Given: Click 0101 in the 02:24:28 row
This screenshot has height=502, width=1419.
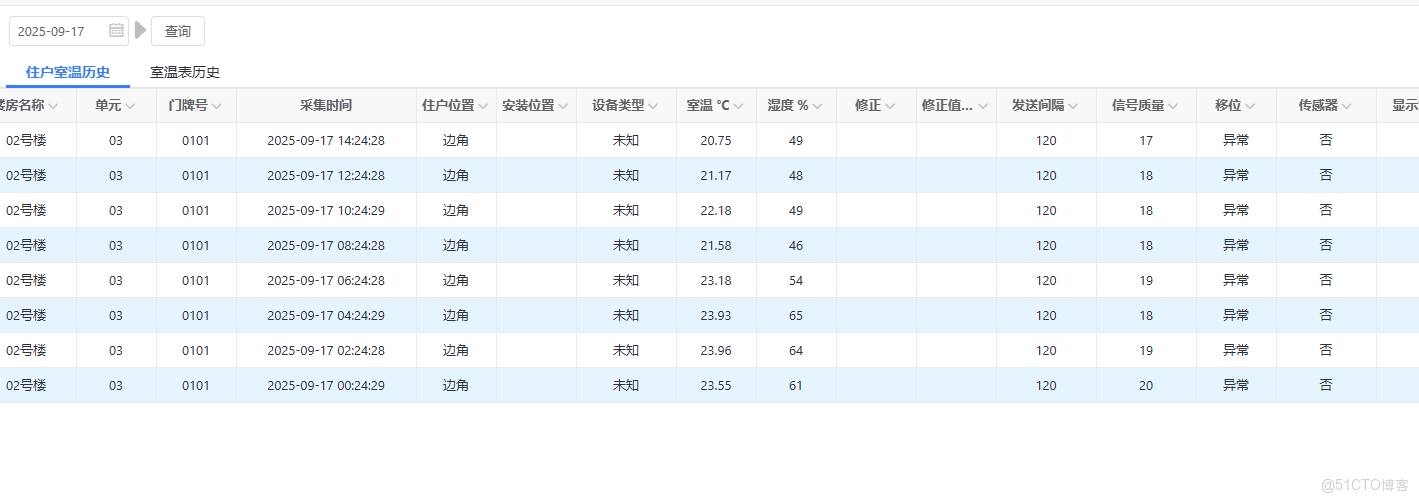Looking at the screenshot, I should (x=196, y=350).
